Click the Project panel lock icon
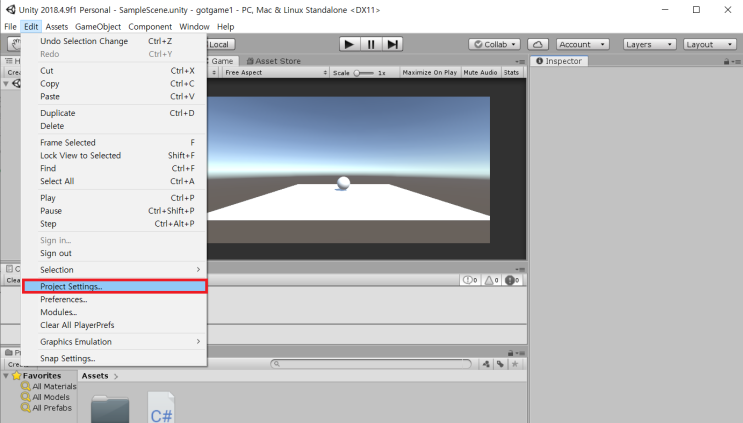 510,353
